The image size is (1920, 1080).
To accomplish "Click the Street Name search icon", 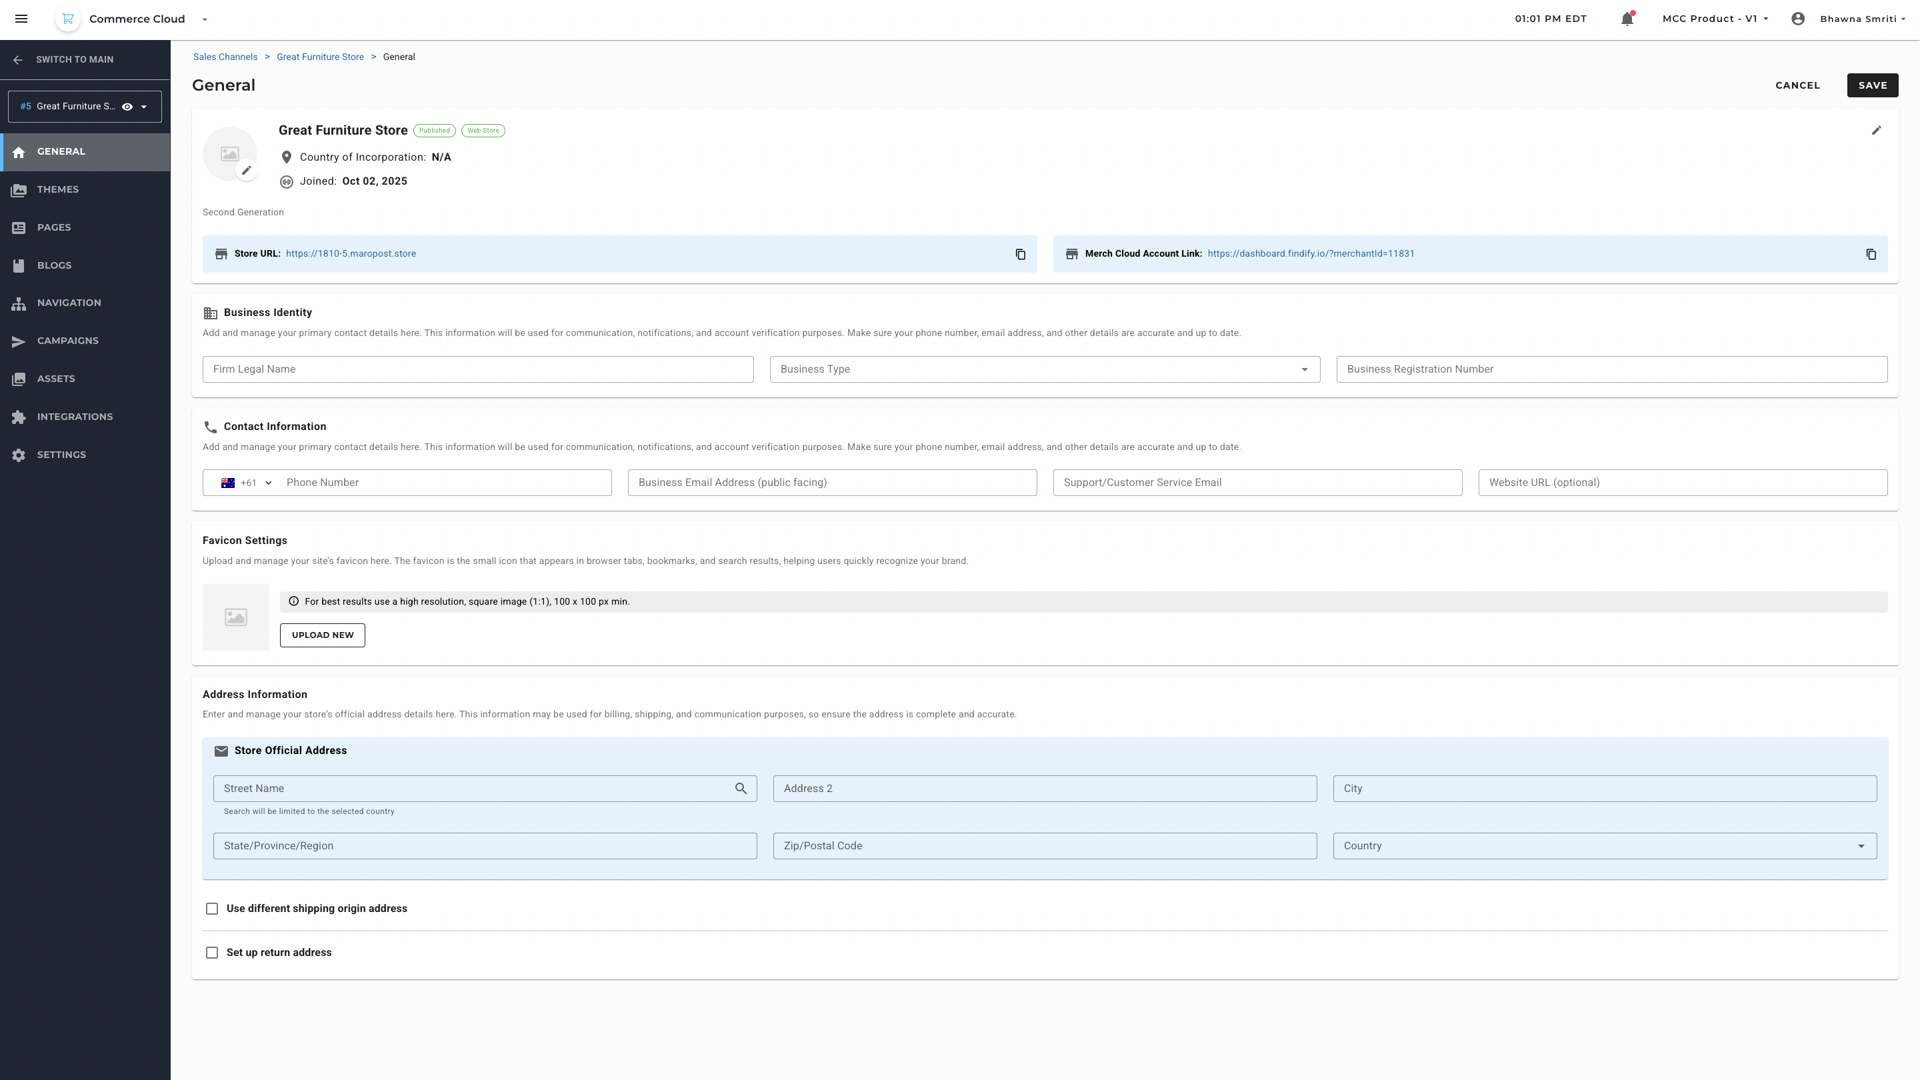I will click(x=741, y=789).
